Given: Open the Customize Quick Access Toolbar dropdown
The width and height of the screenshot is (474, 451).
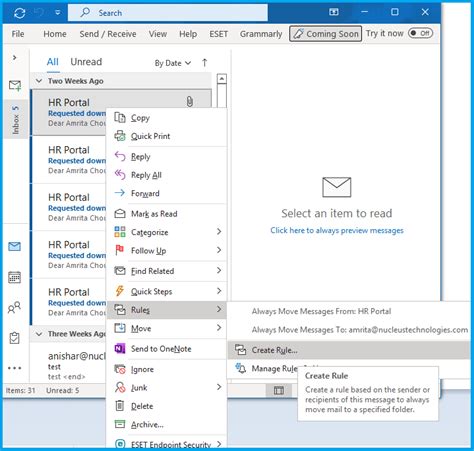Looking at the screenshot, I should [x=58, y=13].
